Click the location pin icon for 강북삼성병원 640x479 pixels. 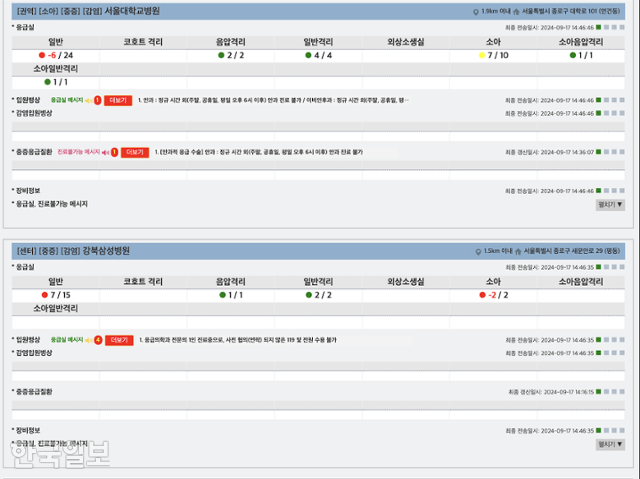tap(478, 252)
